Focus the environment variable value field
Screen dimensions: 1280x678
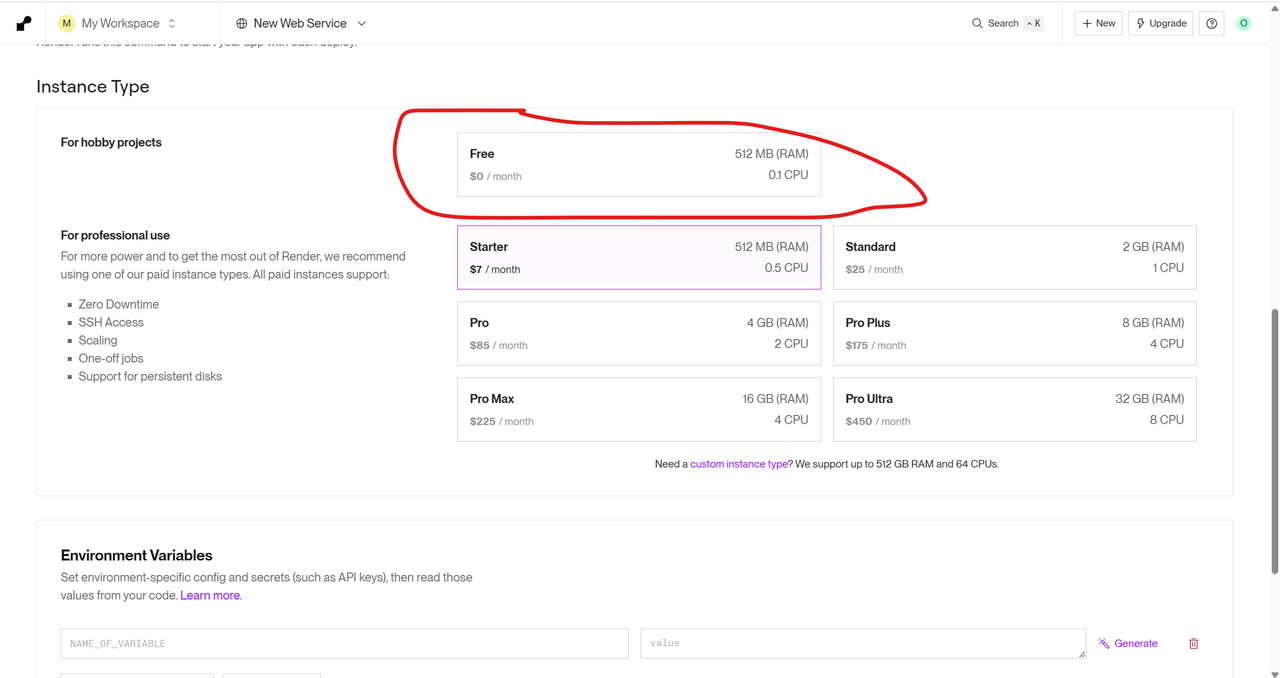pos(863,643)
